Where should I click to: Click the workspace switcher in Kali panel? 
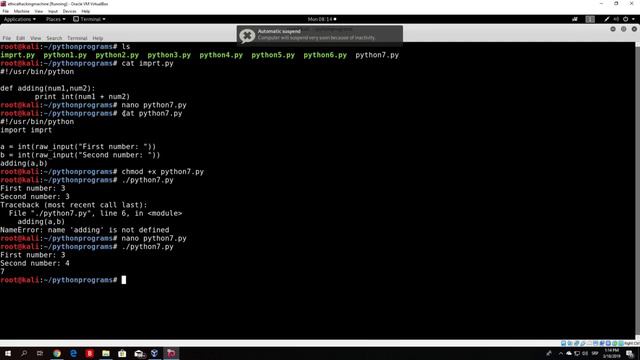click(x=590, y=19)
